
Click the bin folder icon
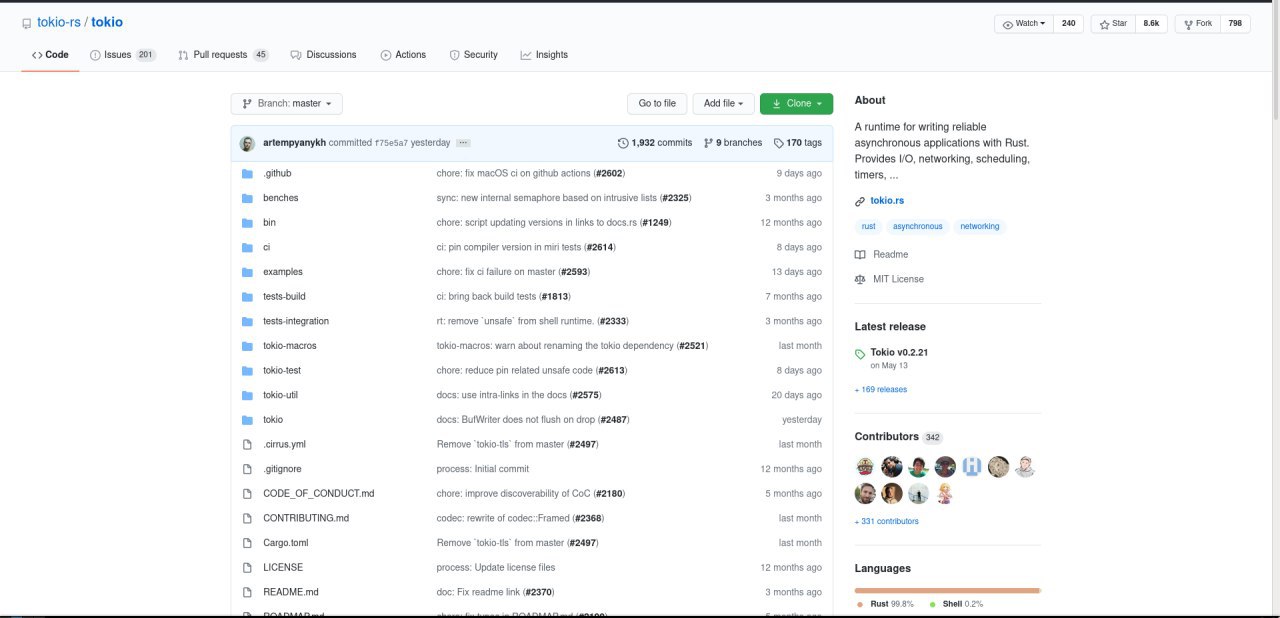(247, 223)
